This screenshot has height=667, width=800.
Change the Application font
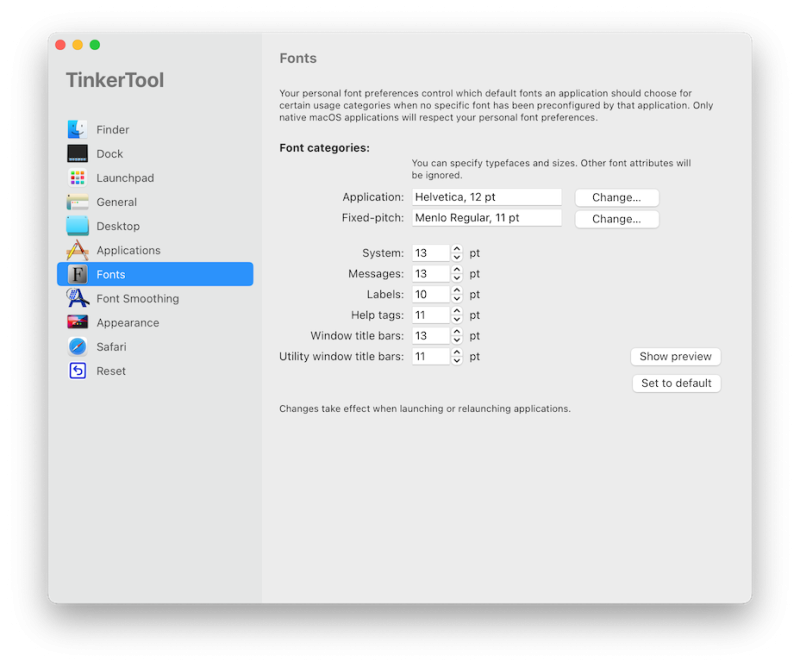[x=616, y=197]
